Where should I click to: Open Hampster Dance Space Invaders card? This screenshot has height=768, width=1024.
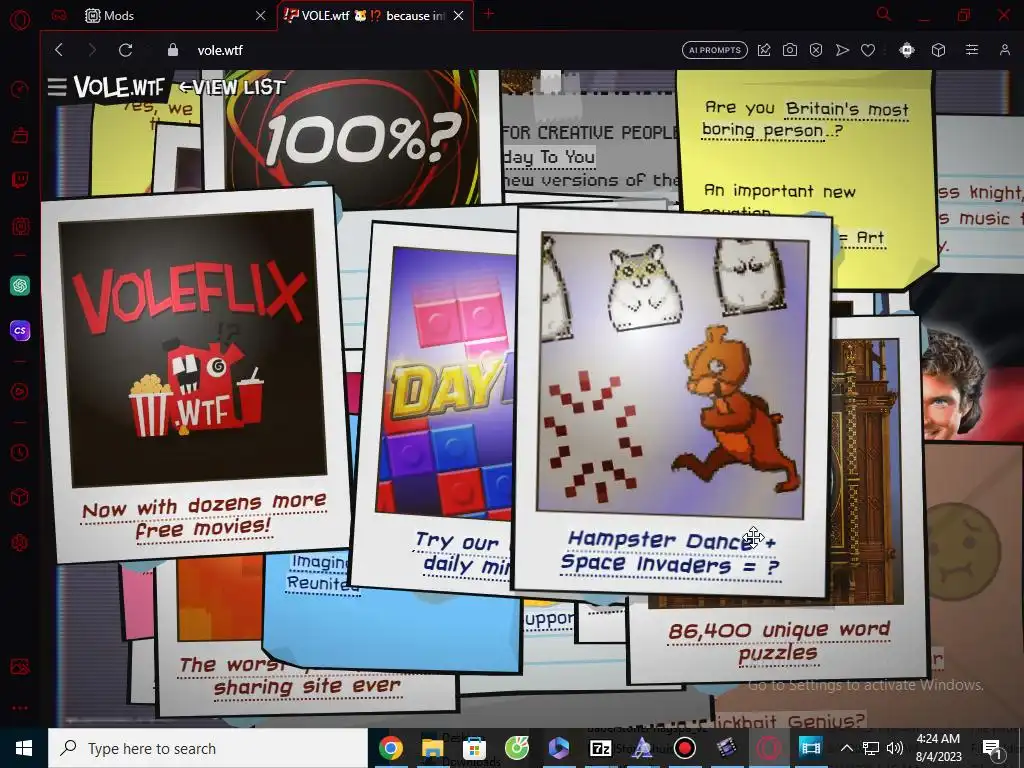(671, 402)
